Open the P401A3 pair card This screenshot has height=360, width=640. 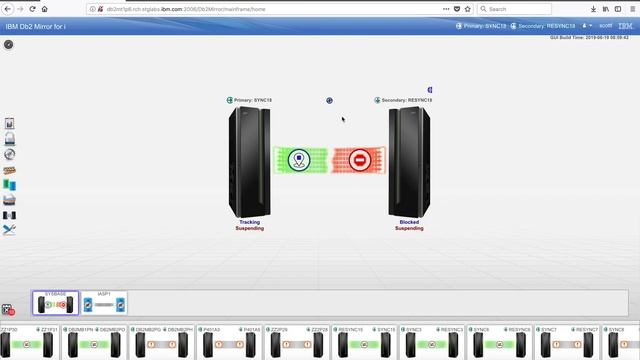point(229,342)
